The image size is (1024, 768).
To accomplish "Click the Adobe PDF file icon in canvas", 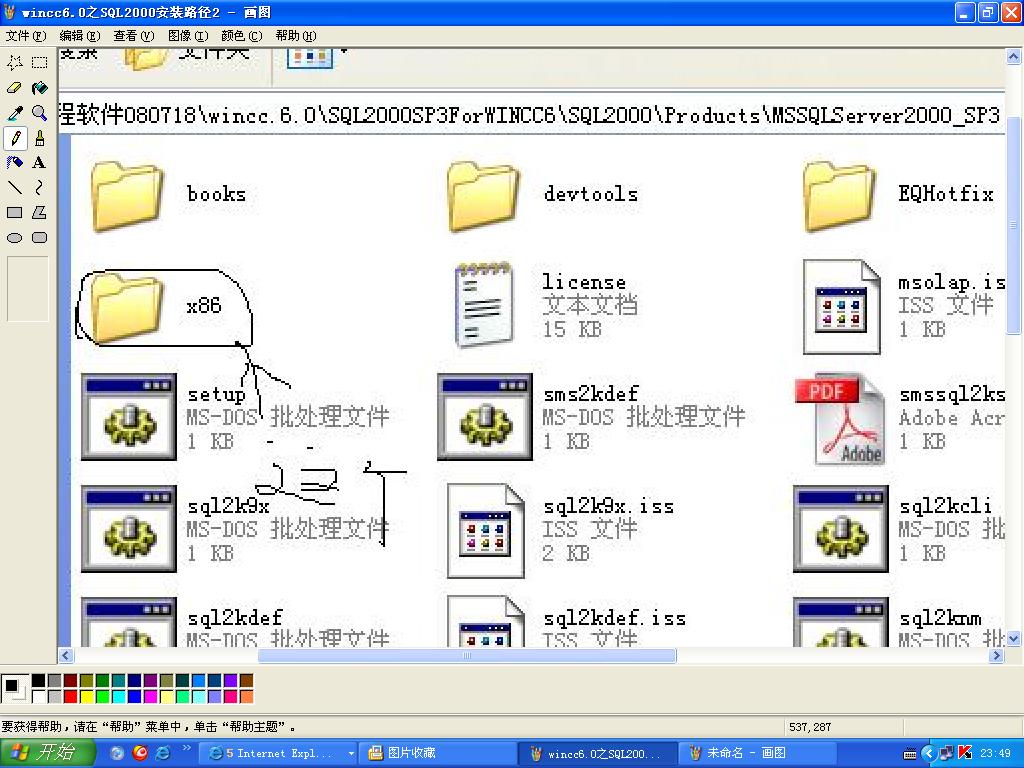I will click(x=840, y=419).
